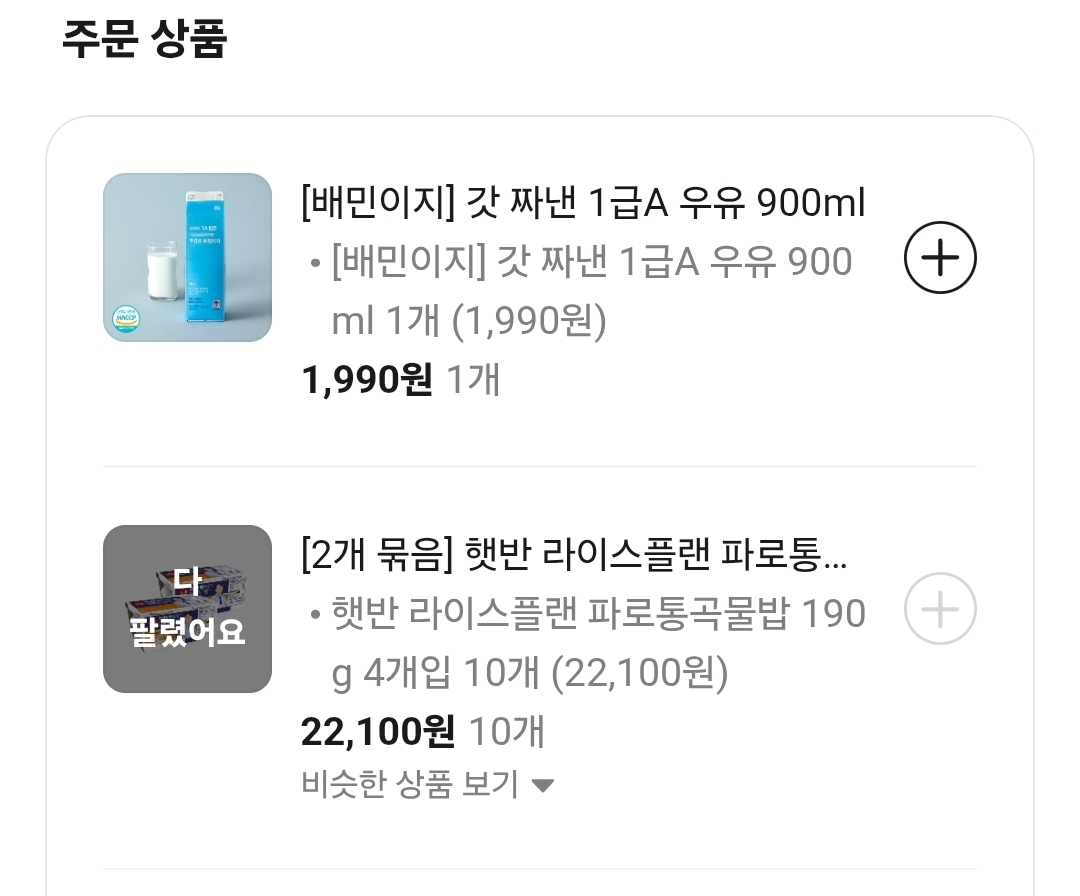Screen dimensions: 1080x896
Task: Open the 배민이지 milk product thumbnail
Action: (187, 258)
